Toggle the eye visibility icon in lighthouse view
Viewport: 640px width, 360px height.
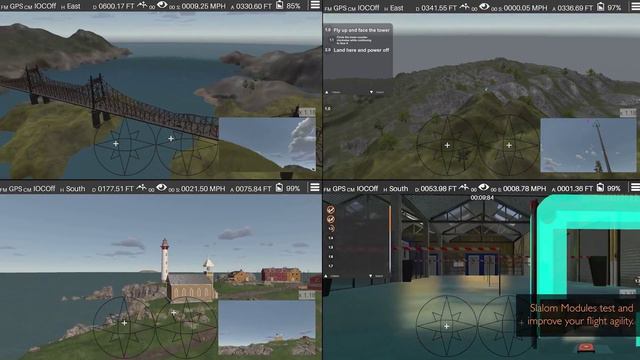tap(162, 187)
